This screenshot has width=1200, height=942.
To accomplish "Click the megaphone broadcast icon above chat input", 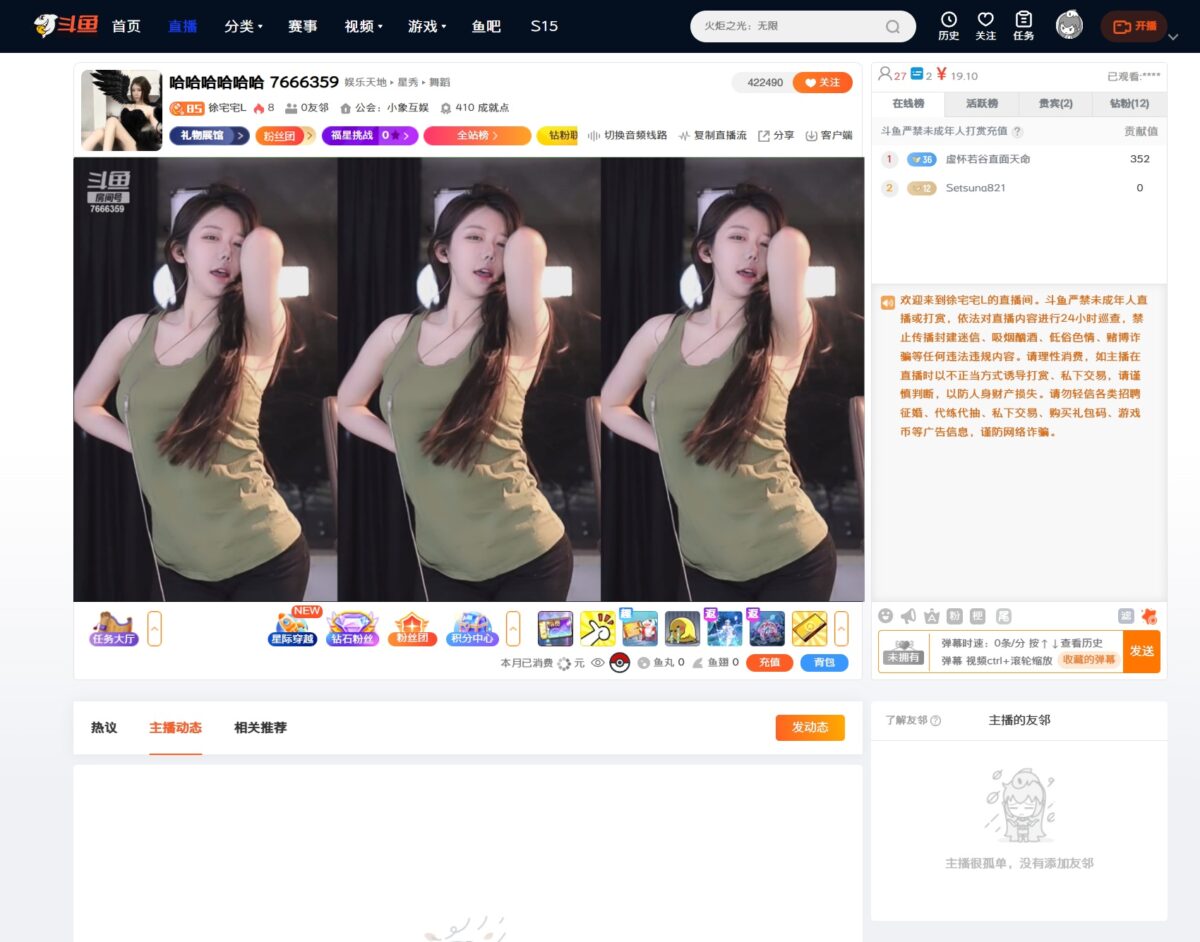I will tap(908, 614).
